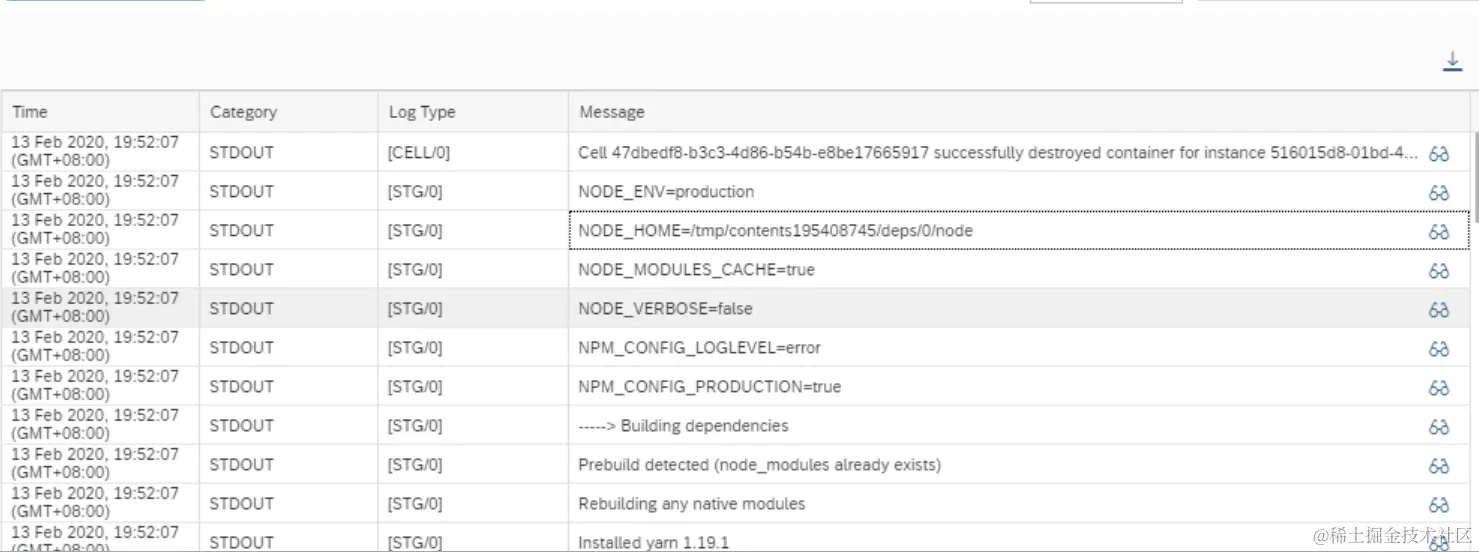Sort by the Time column header
The image size is (1479, 552).
click(x=30, y=112)
